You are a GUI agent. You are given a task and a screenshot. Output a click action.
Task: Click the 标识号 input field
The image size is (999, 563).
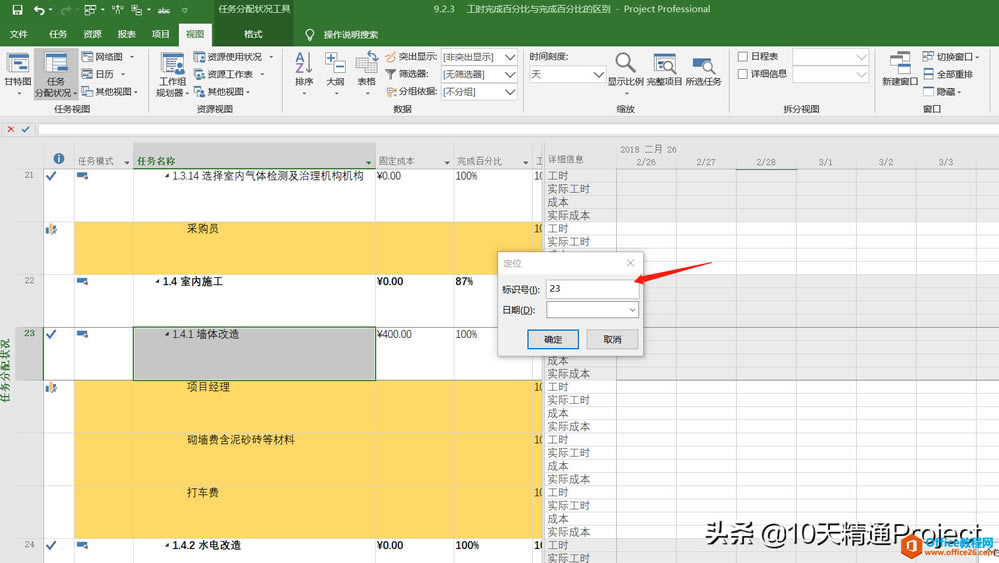(x=591, y=289)
